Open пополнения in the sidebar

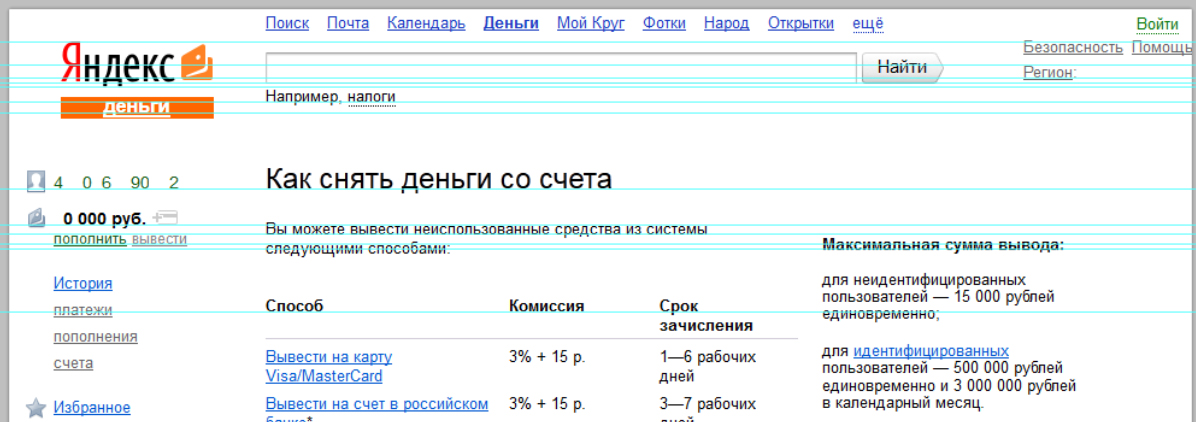click(95, 337)
